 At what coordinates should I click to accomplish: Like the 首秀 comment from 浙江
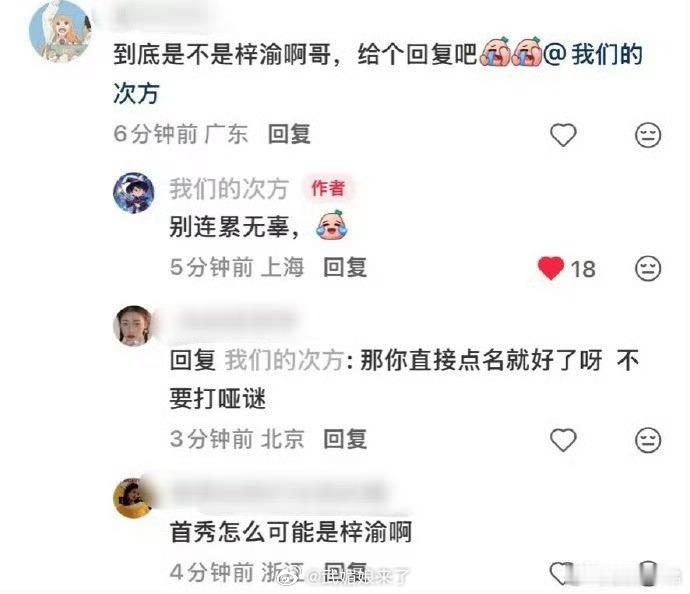click(x=562, y=572)
